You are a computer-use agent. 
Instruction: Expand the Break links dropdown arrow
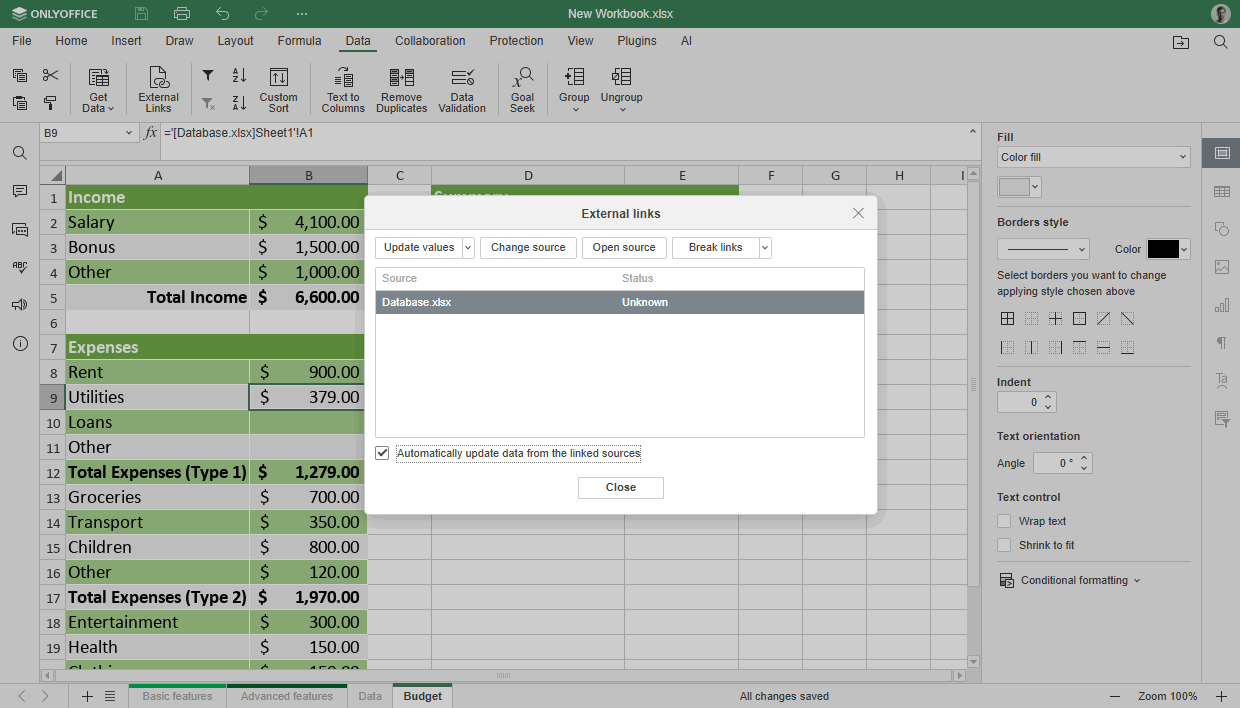tap(765, 248)
